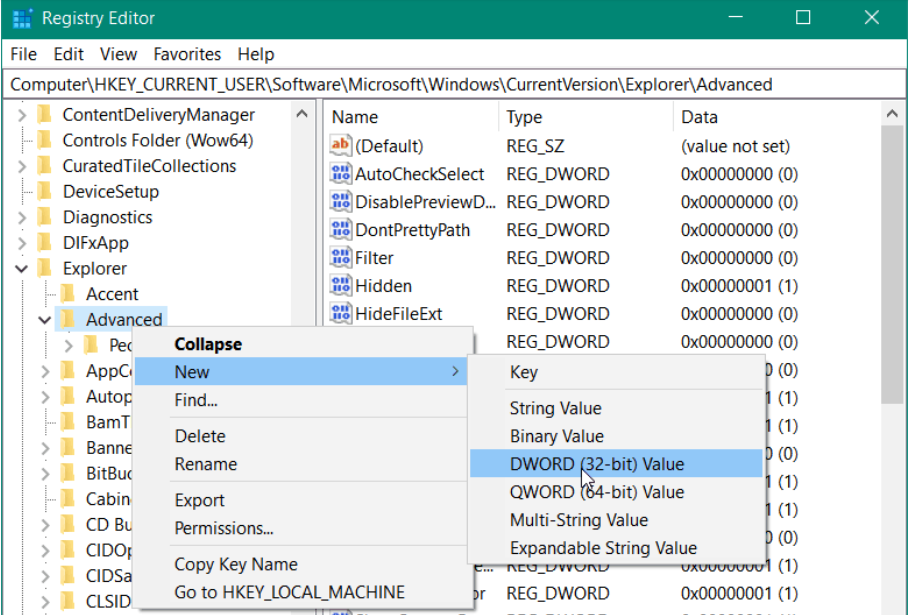The image size is (909, 615).
Task: Click the folder icon next to Diagnostics
Action: click(x=44, y=217)
